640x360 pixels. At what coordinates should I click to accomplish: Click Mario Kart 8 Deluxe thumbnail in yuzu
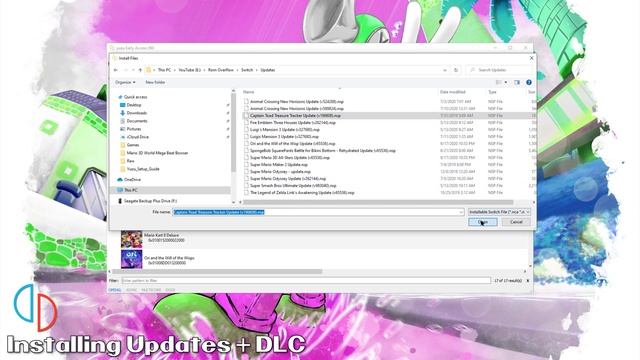click(131, 240)
